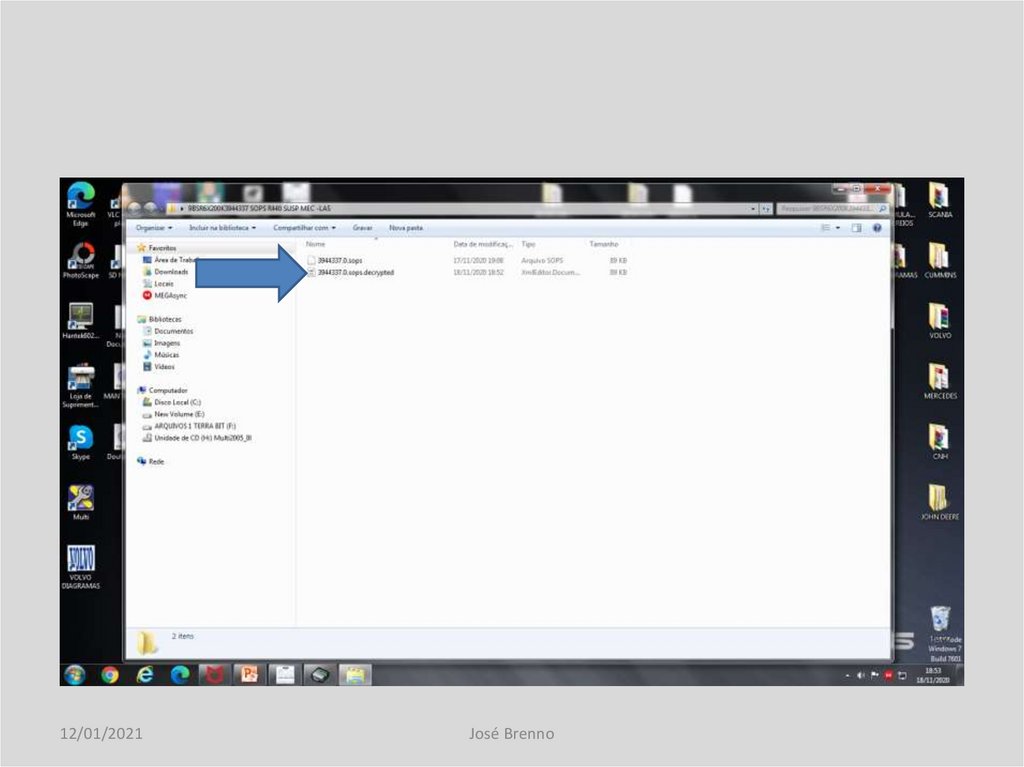Select Favoritos in navigation pane
The height and width of the screenshot is (767, 1024).
[157, 248]
